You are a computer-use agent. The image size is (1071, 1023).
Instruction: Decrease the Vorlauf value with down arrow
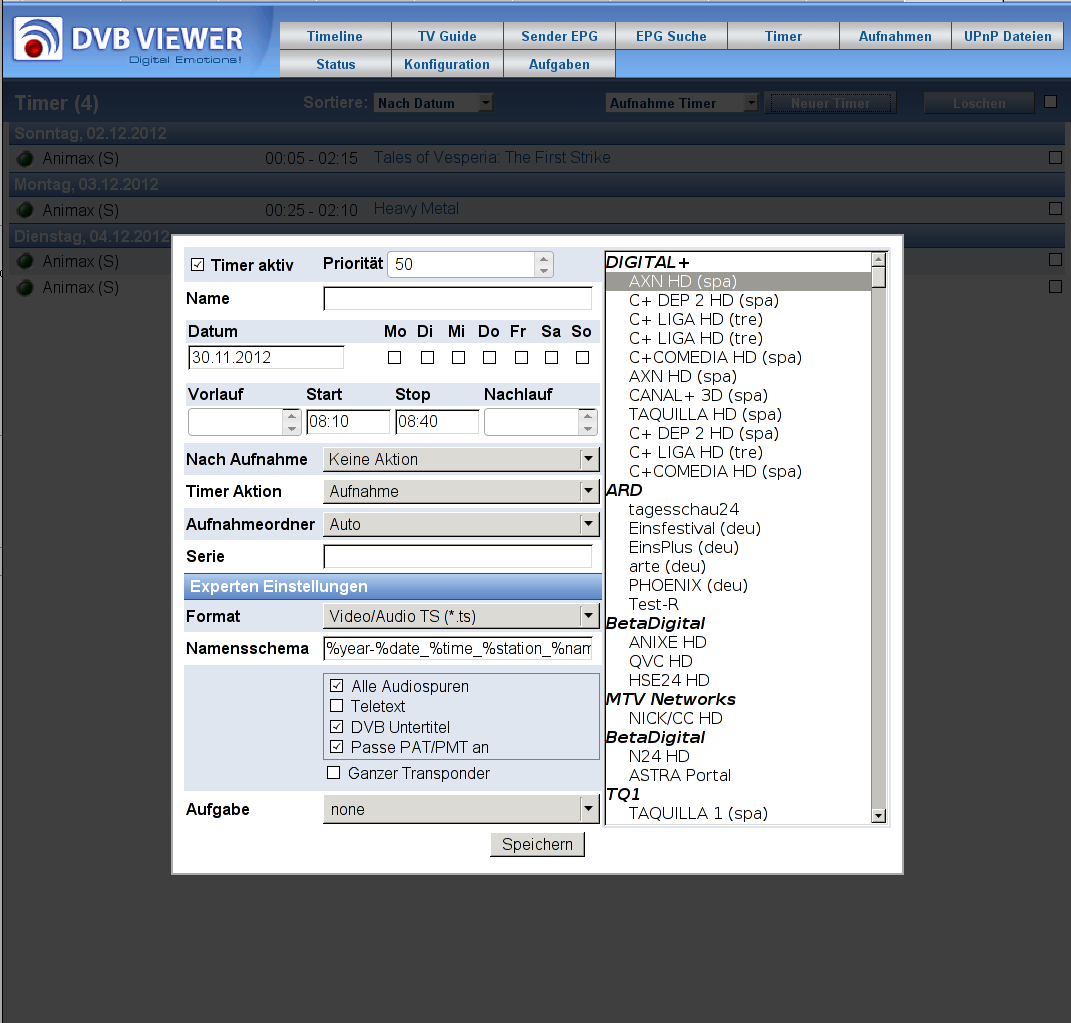[x=291, y=428]
